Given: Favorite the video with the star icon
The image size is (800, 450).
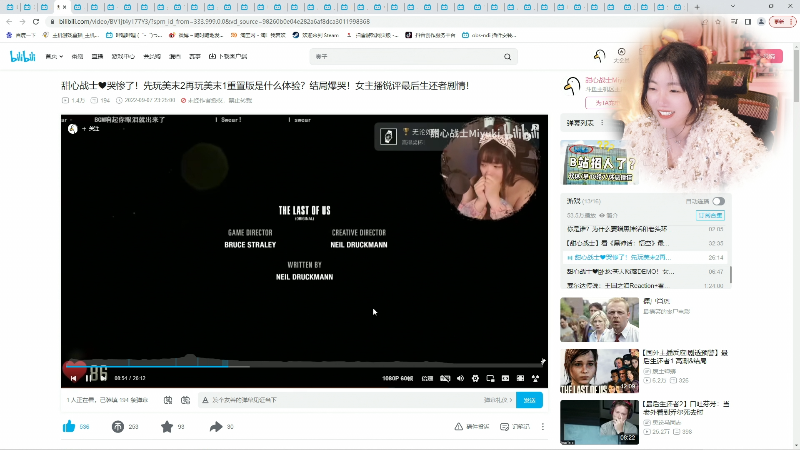Looking at the screenshot, I should (x=167, y=427).
